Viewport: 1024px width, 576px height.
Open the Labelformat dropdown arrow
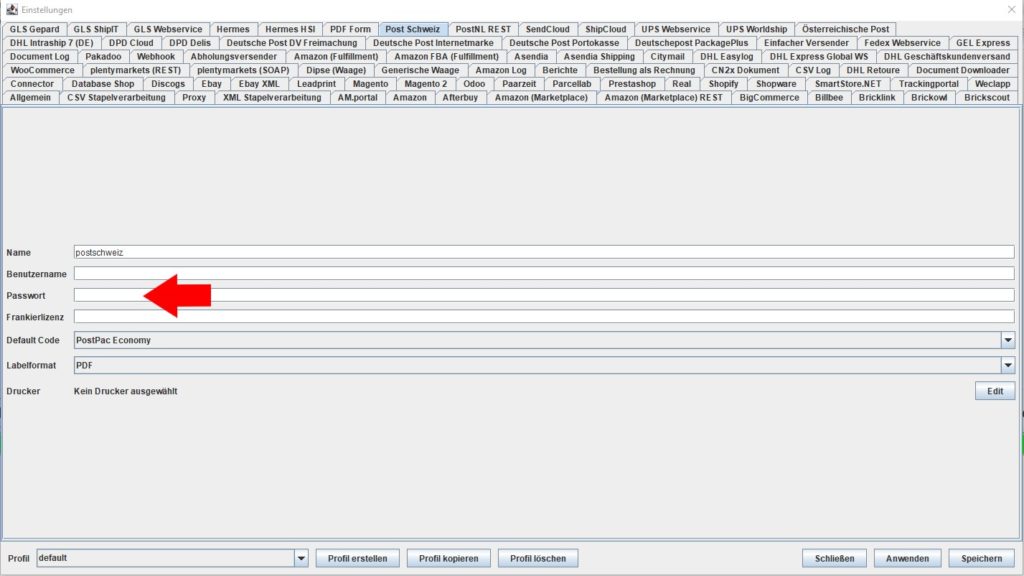pos(1008,365)
